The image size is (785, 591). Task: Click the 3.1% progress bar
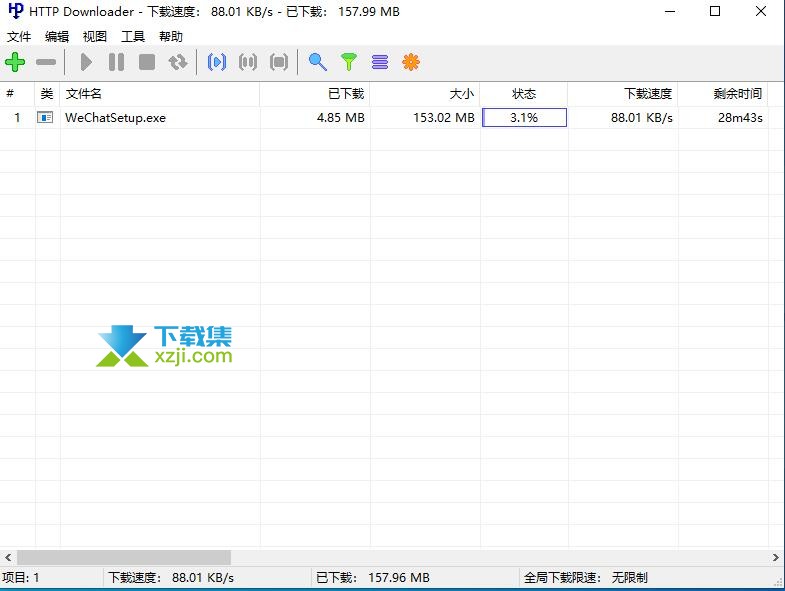point(524,118)
